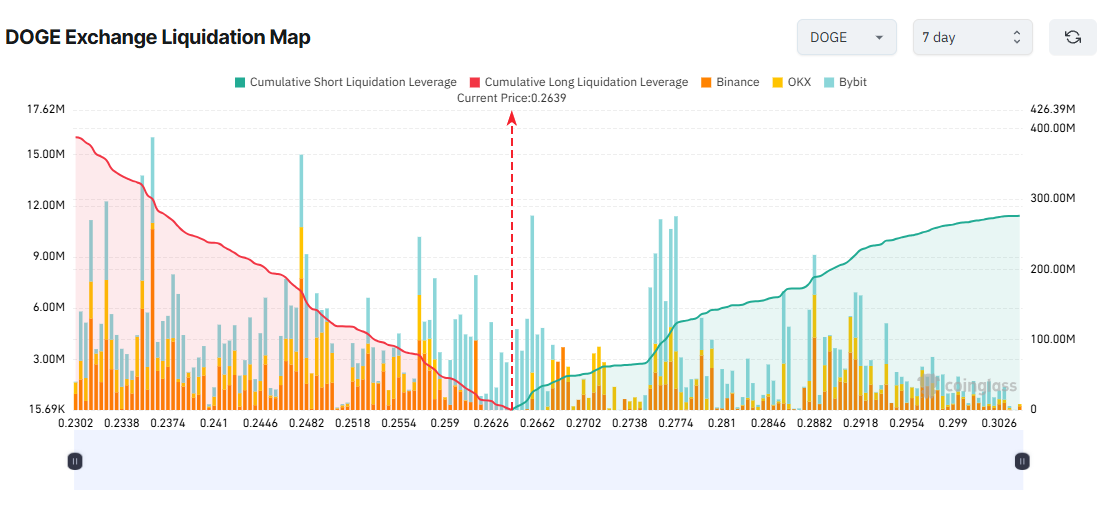Toggle the Binance series legend label
1104x512 pixels.
(737, 82)
